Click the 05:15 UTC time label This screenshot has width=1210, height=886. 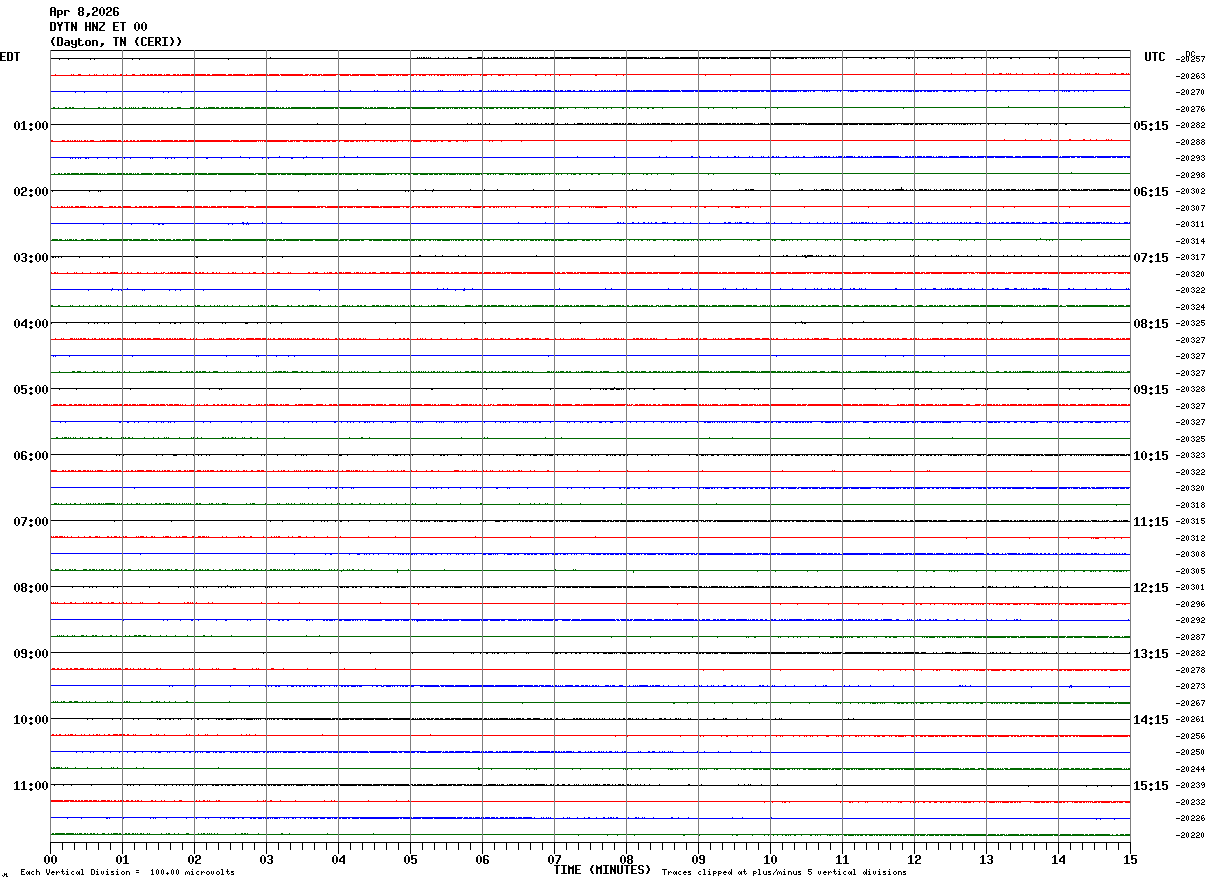(1151, 126)
